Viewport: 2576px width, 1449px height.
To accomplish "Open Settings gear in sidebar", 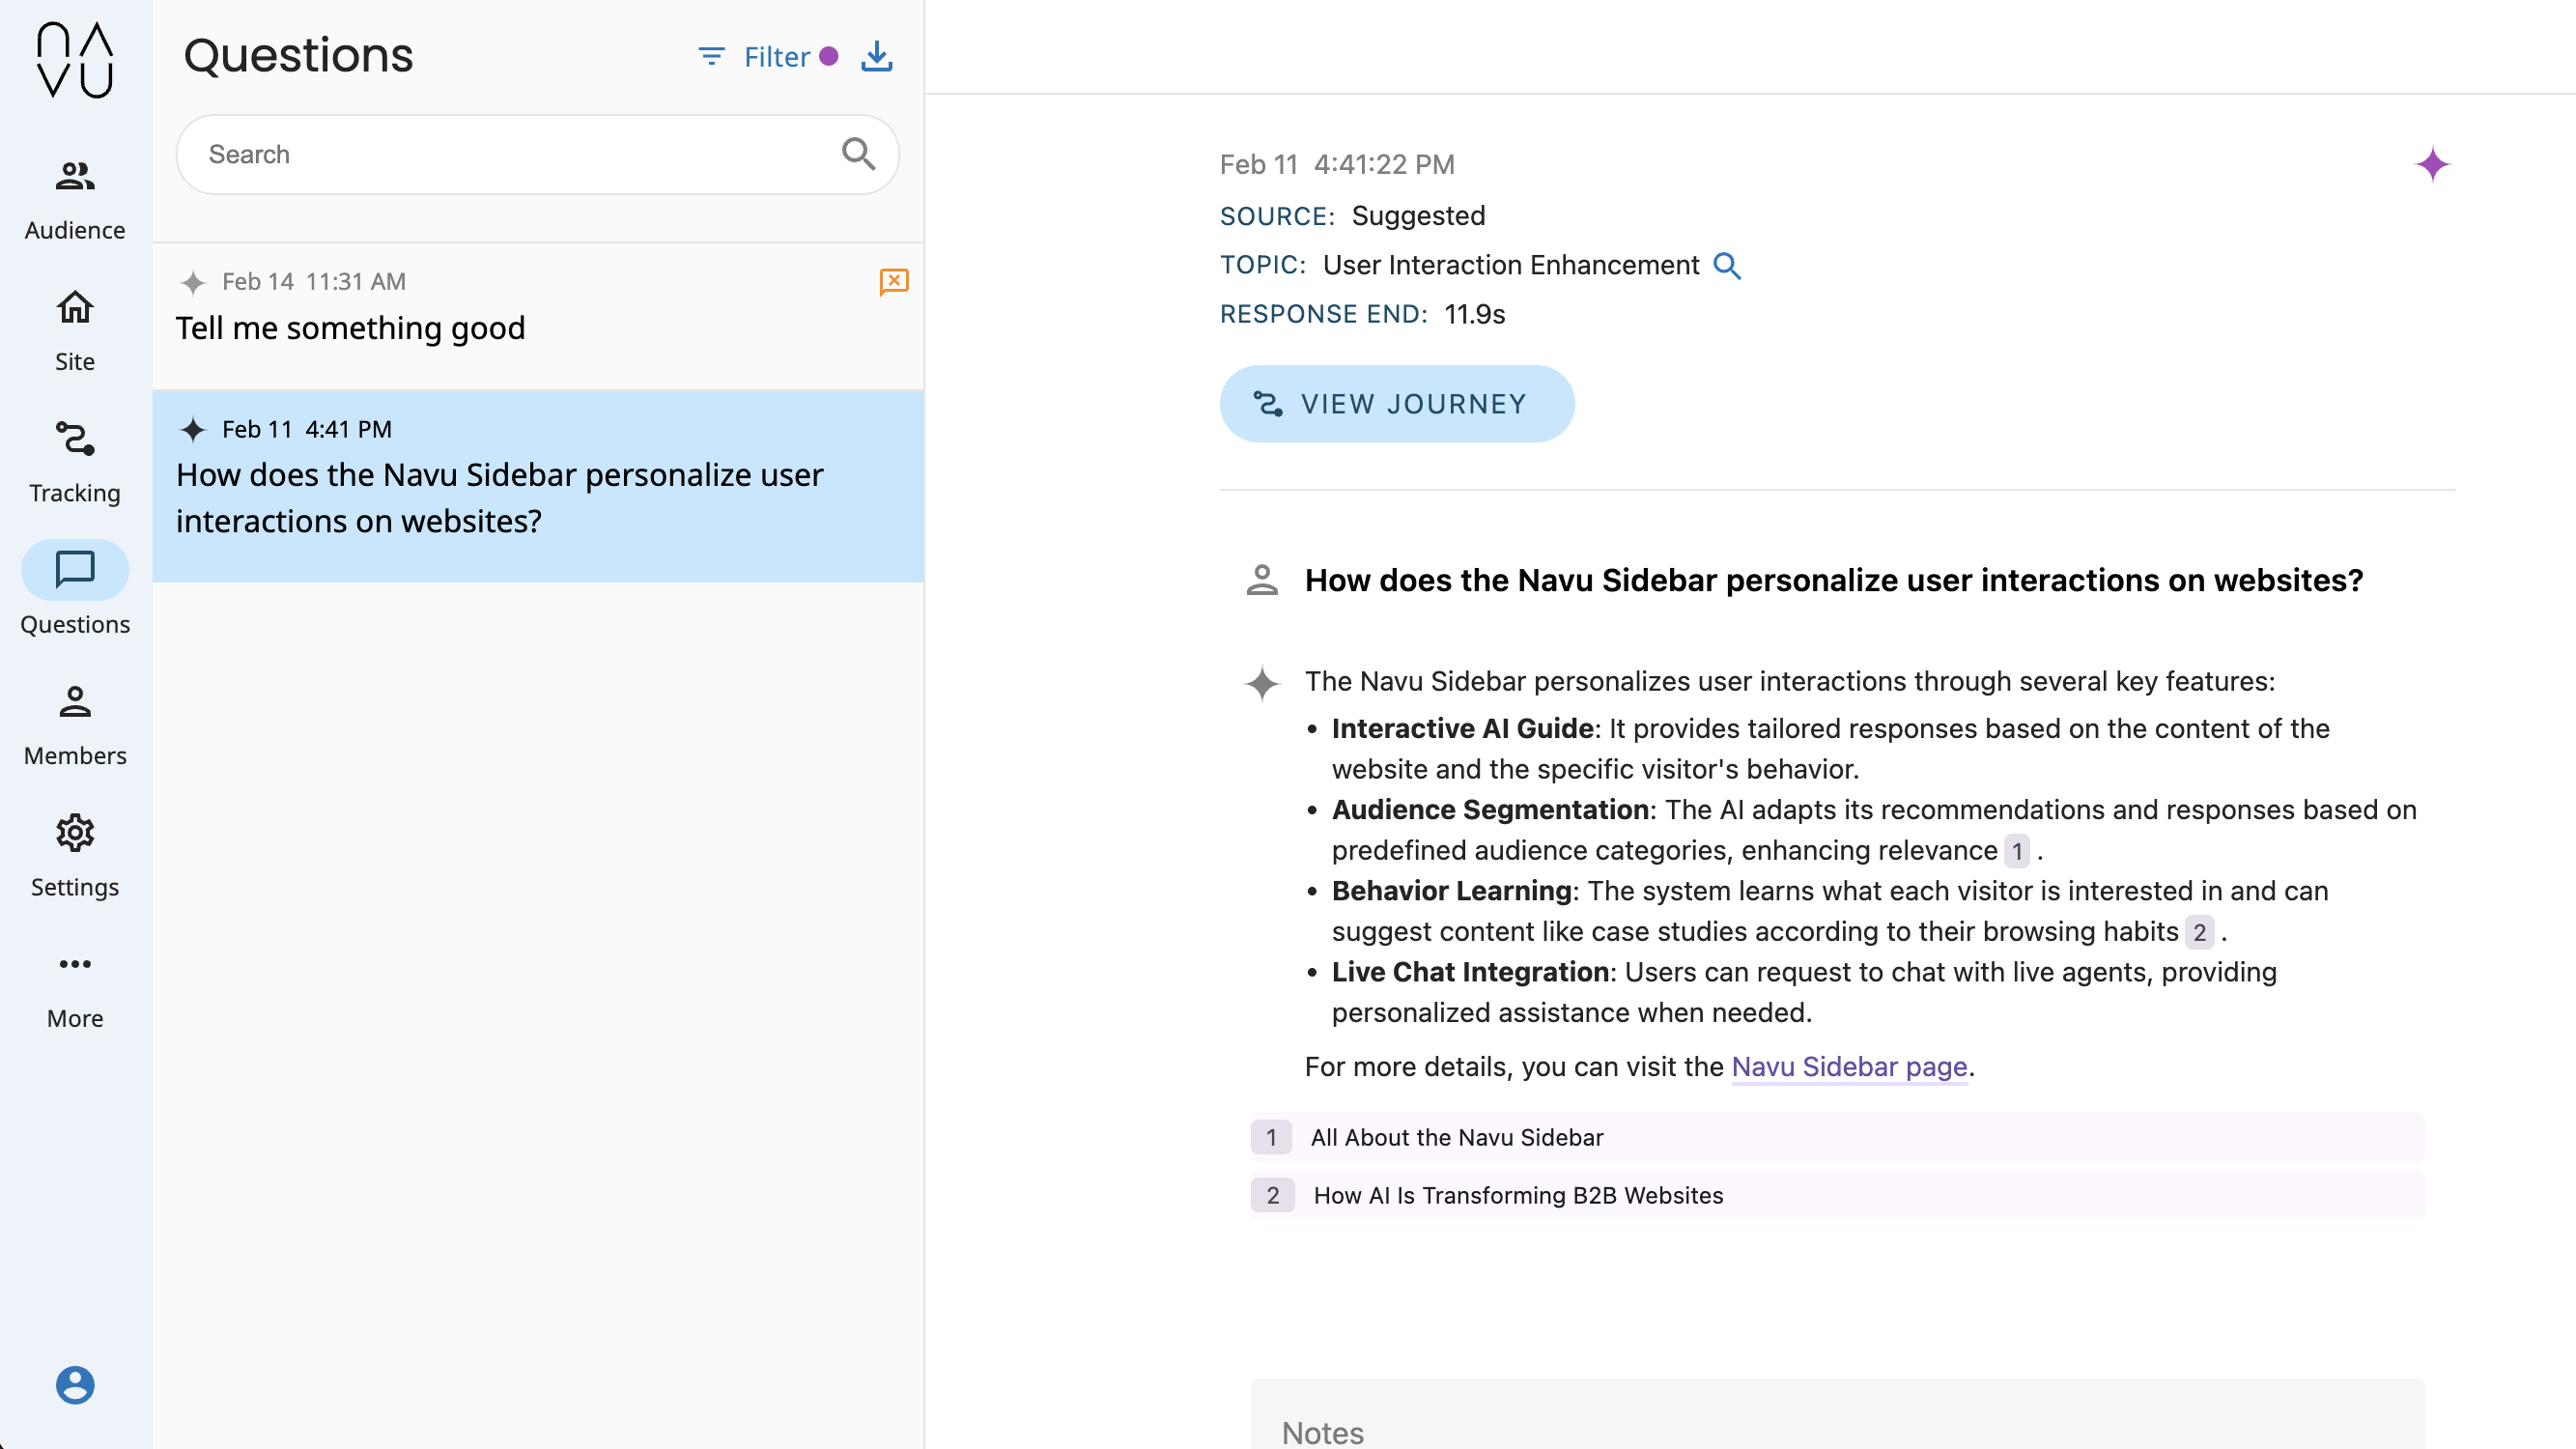I will (75, 834).
